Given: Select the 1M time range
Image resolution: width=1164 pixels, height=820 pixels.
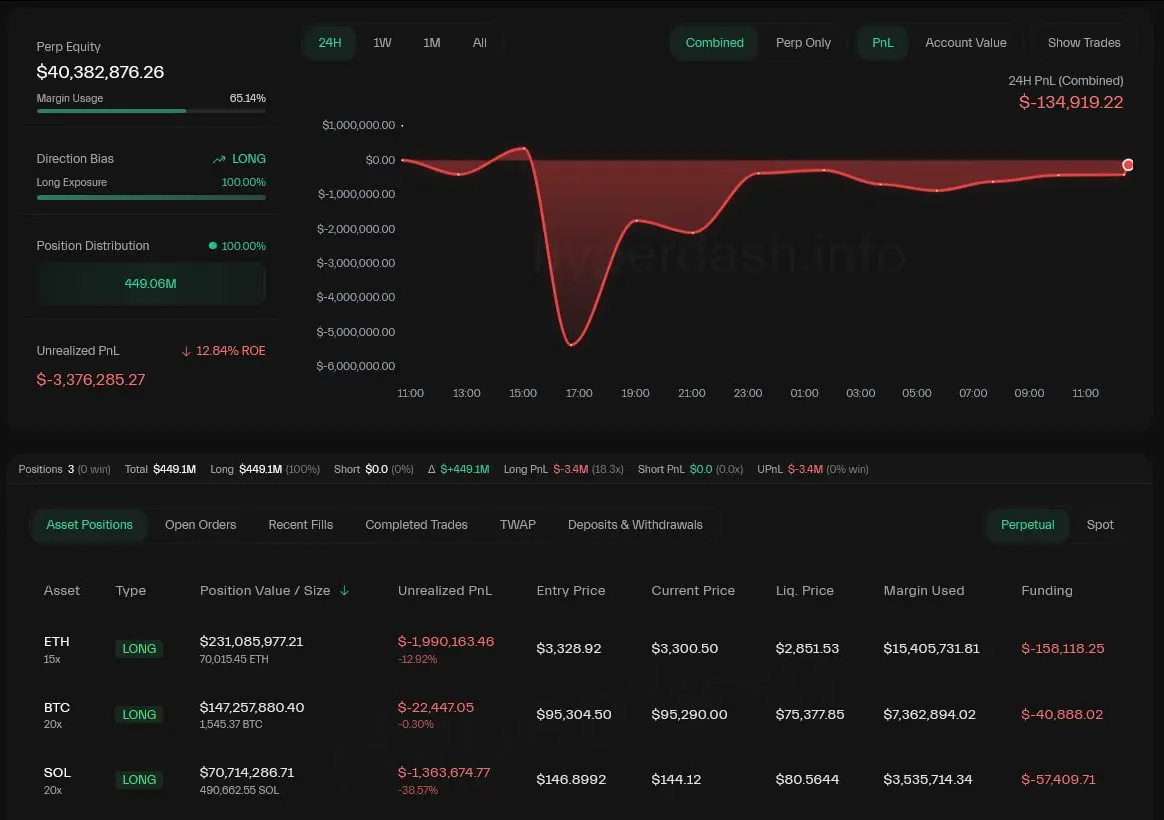Looking at the screenshot, I should tap(431, 43).
